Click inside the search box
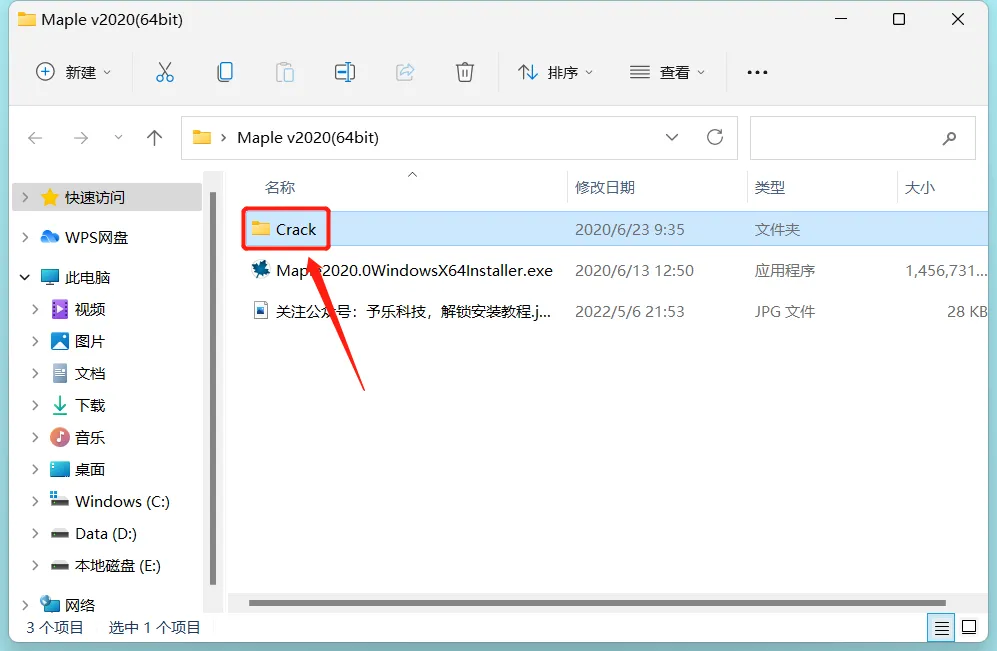Image resolution: width=997 pixels, height=651 pixels. [x=862, y=137]
